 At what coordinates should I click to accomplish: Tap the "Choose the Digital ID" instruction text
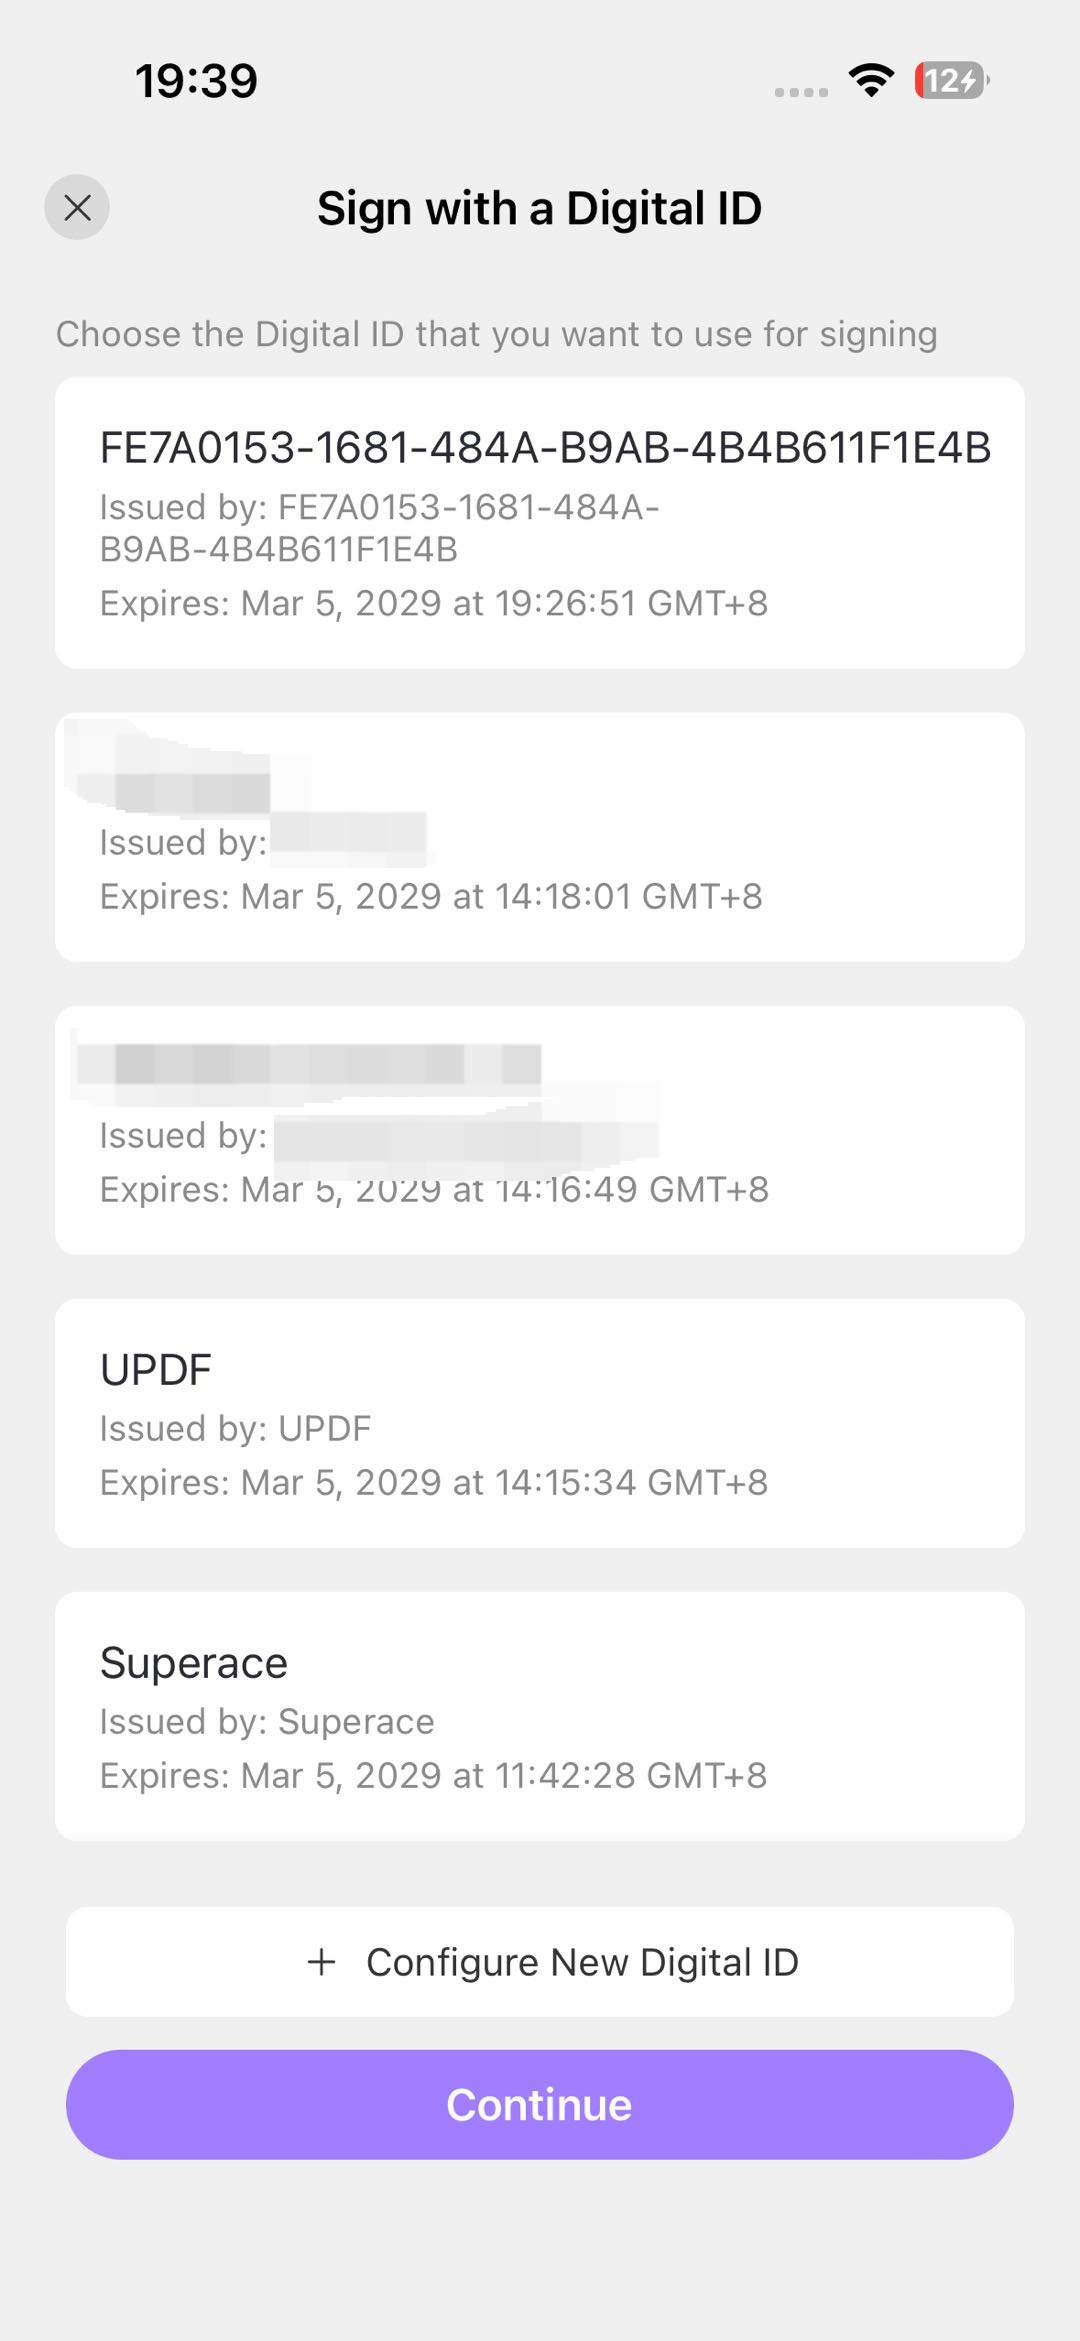[x=496, y=334]
